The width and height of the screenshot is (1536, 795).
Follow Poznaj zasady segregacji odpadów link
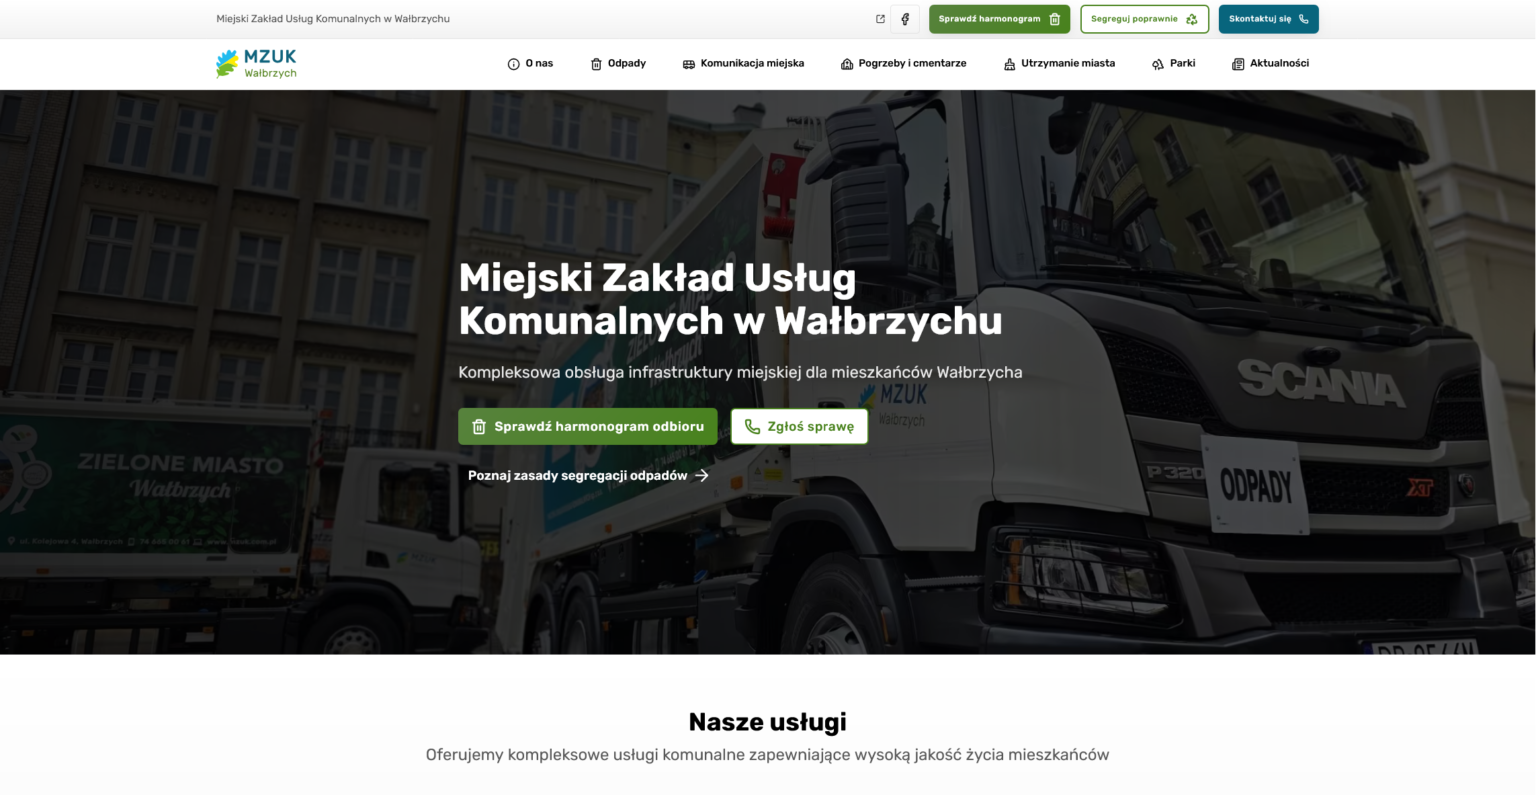click(588, 475)
